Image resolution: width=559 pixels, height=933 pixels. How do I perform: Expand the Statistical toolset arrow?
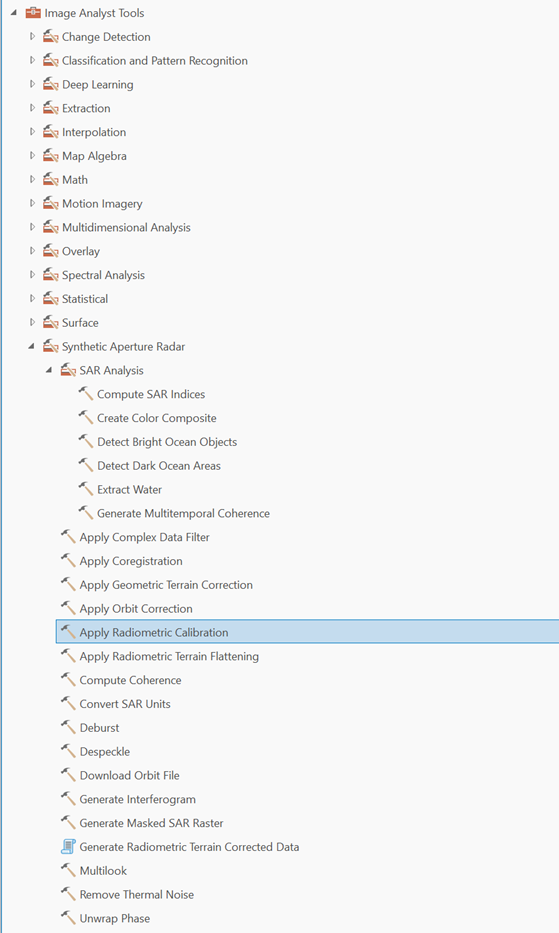click(x=32, y=298)
